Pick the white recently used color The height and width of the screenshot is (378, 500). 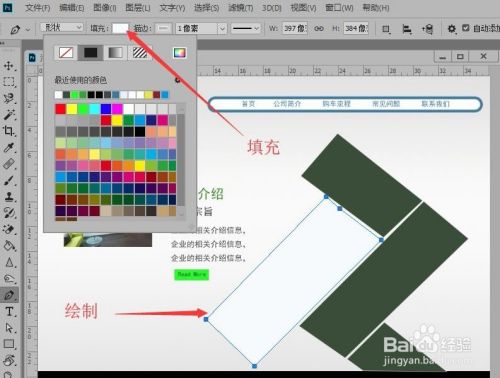coord(58,95)
